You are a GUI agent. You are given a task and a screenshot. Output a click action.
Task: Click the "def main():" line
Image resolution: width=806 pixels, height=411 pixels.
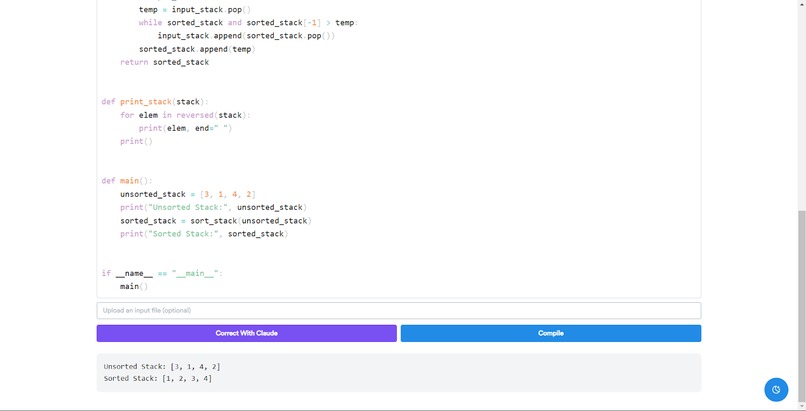127,181
